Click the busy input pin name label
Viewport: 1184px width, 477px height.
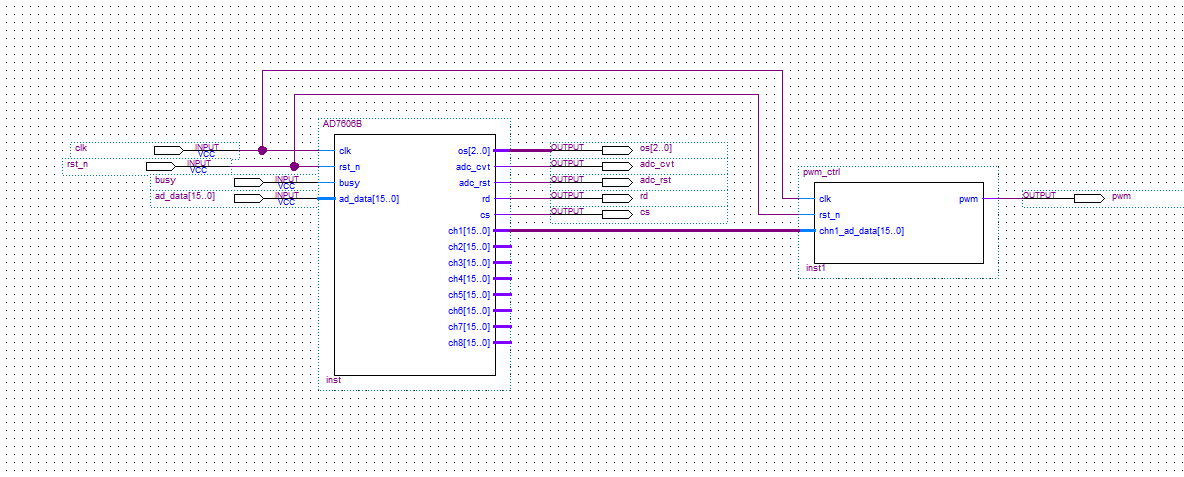click(165, 180)
